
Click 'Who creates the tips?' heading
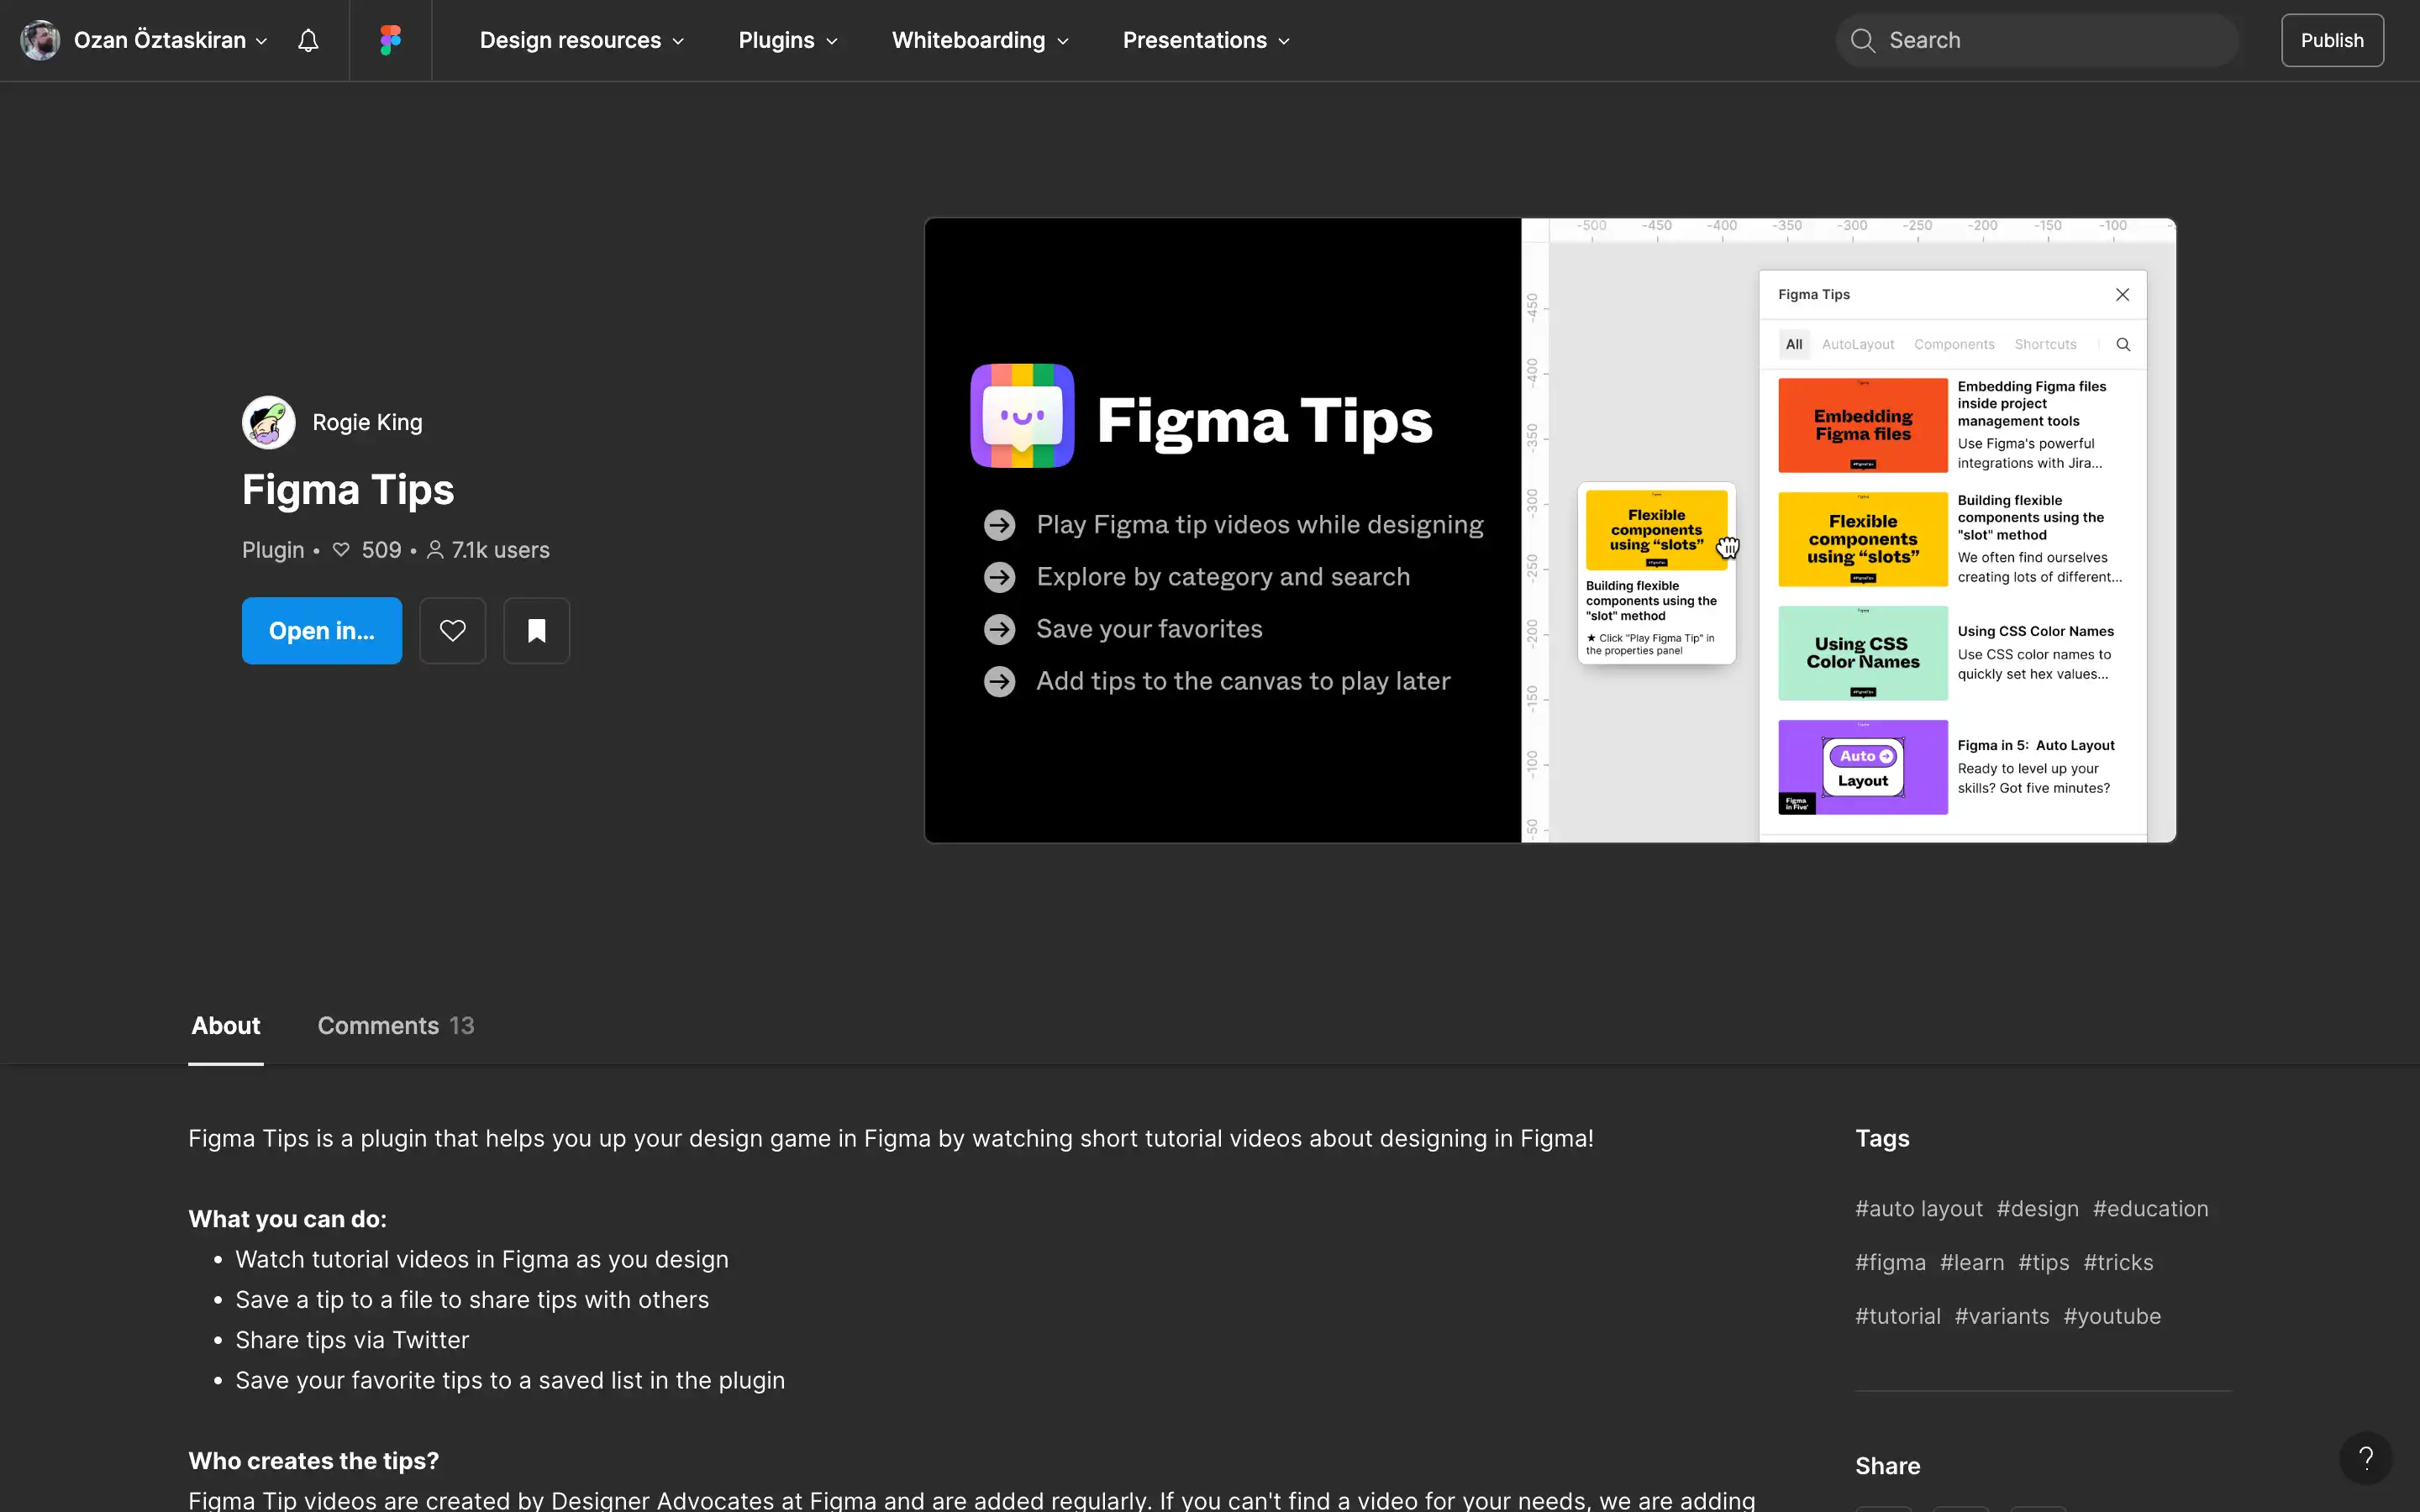(313, 1461)
